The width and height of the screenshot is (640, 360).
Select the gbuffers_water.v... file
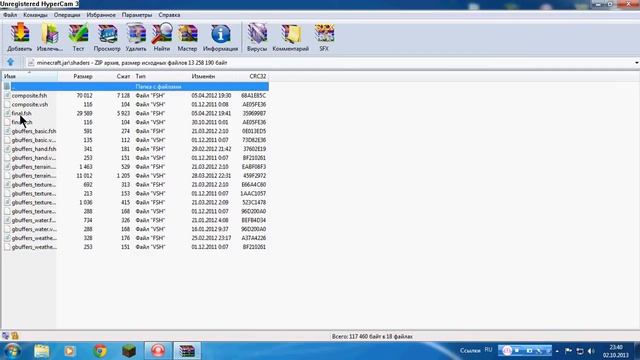(34, 229)
